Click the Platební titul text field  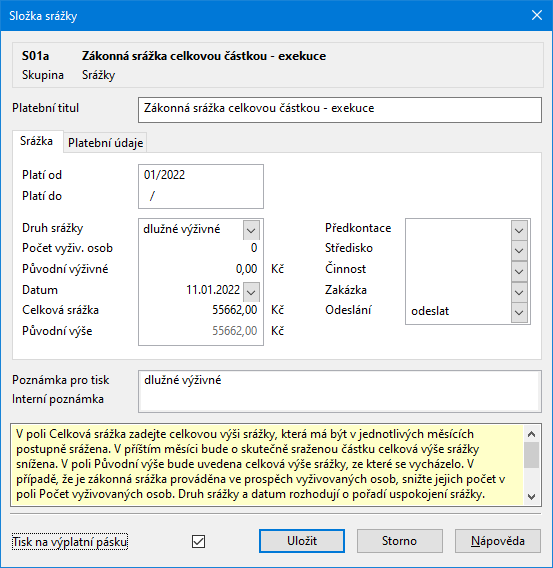pos(340,109)
